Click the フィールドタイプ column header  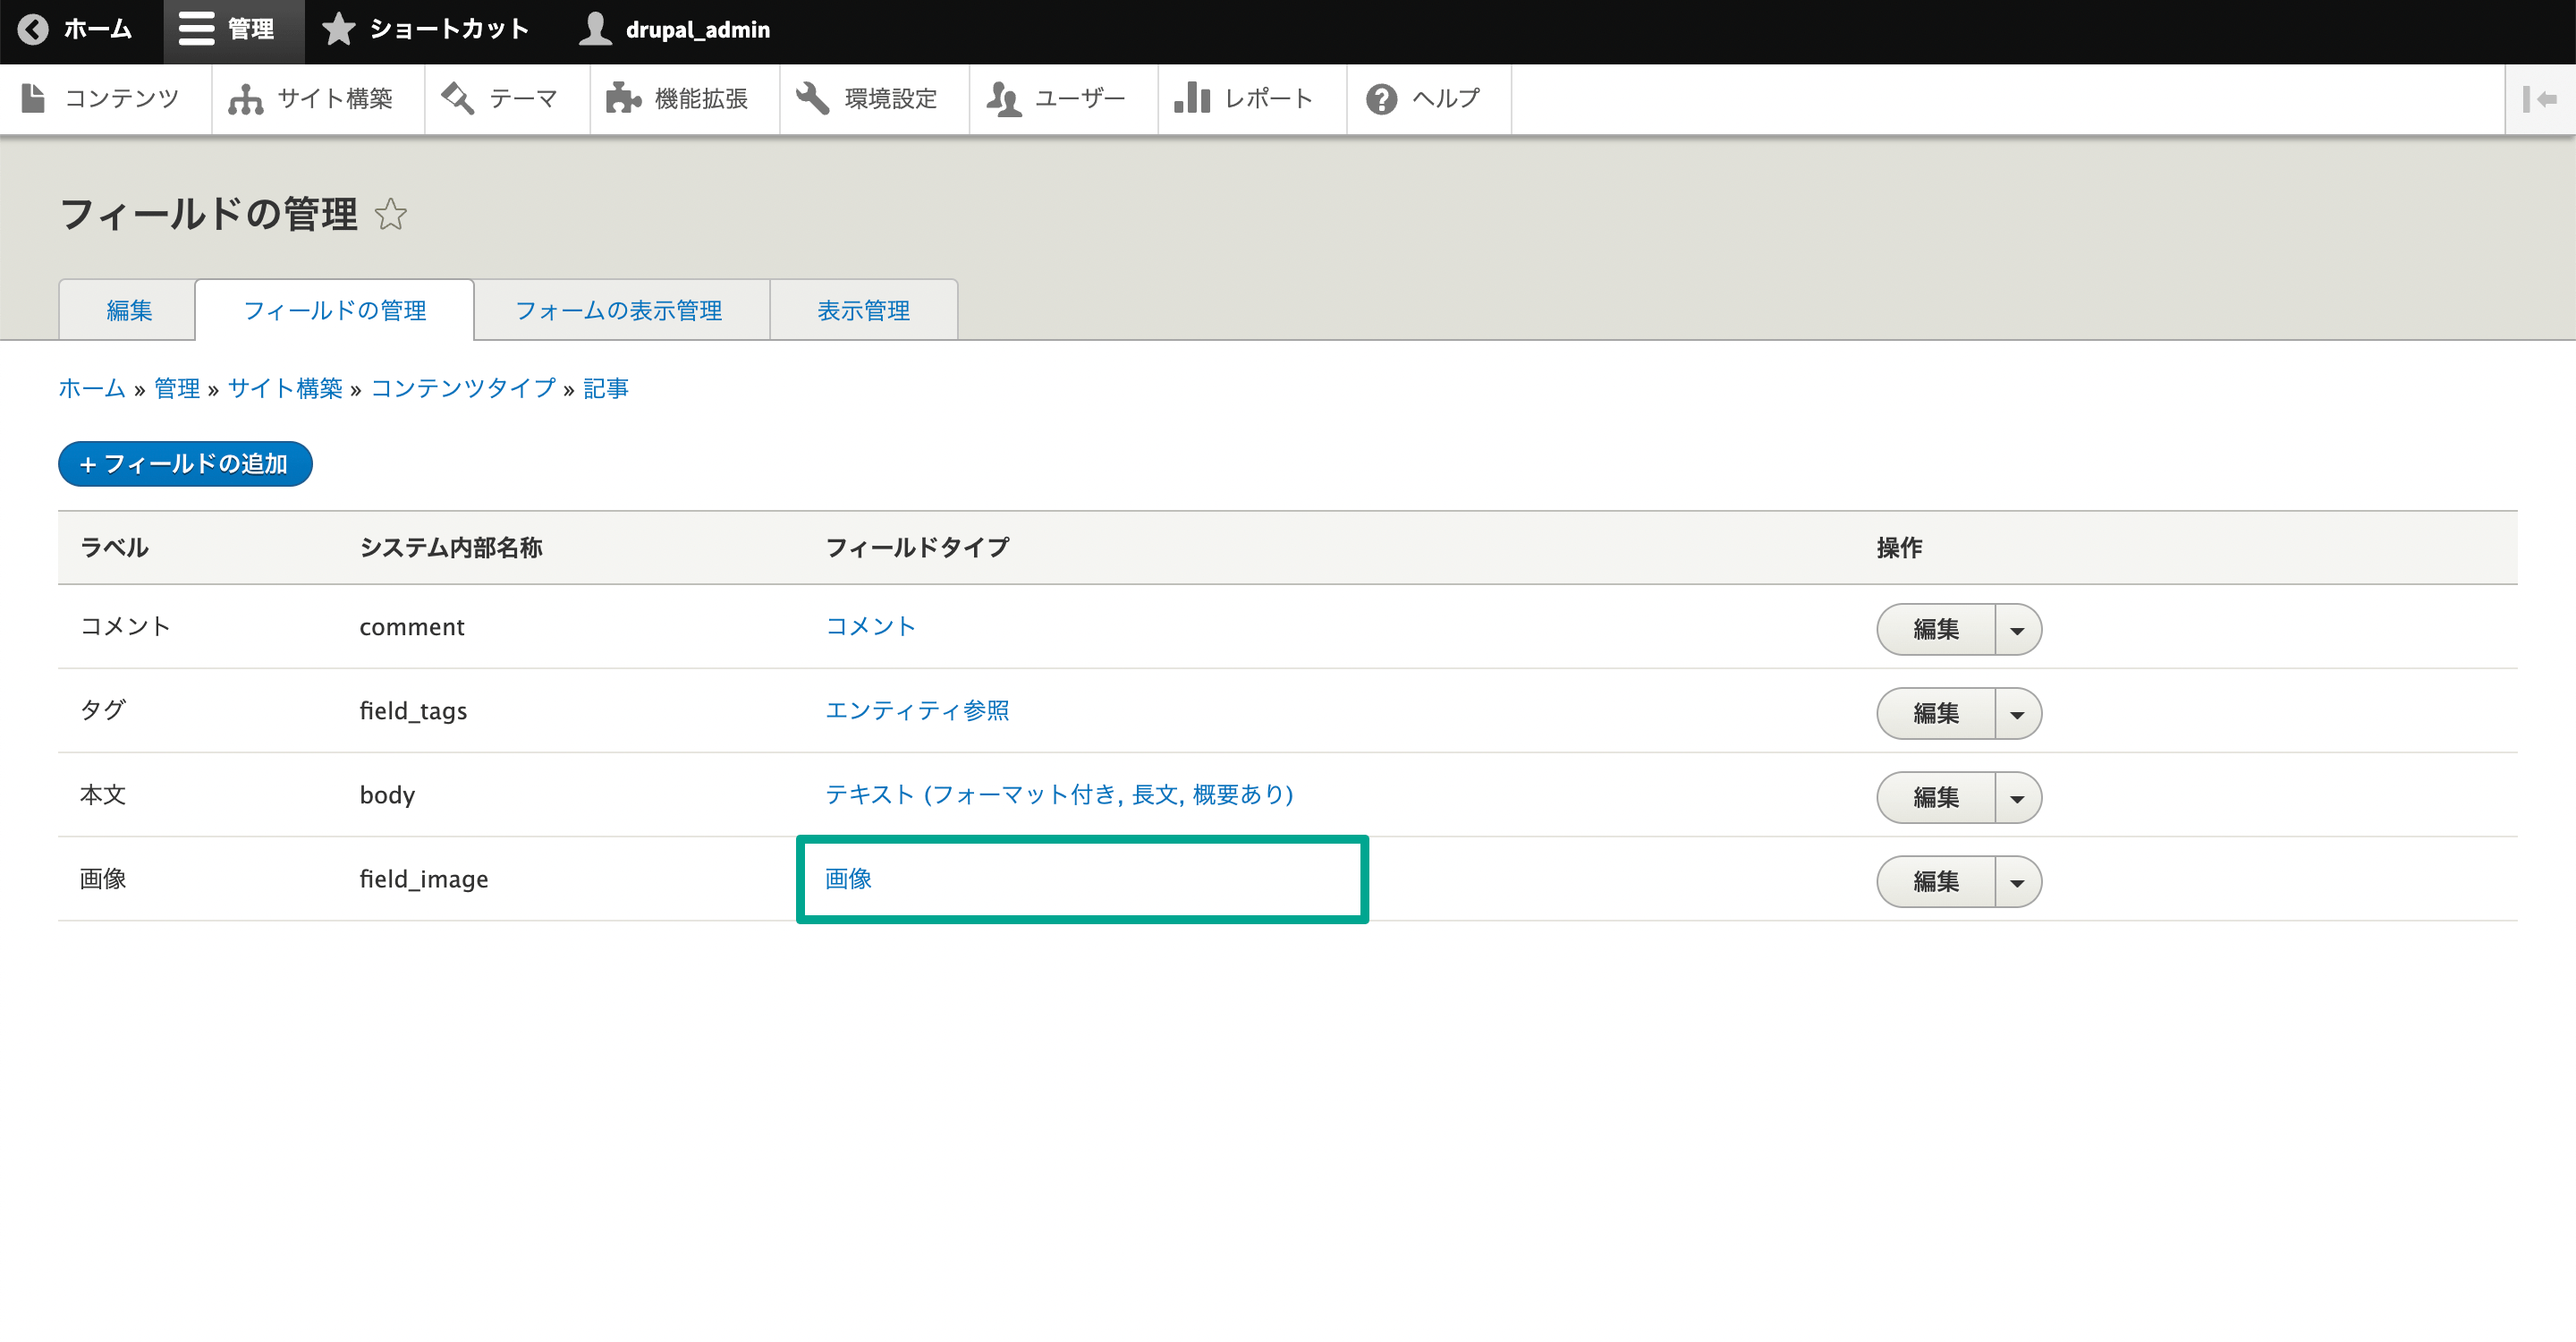click(917, 547)
